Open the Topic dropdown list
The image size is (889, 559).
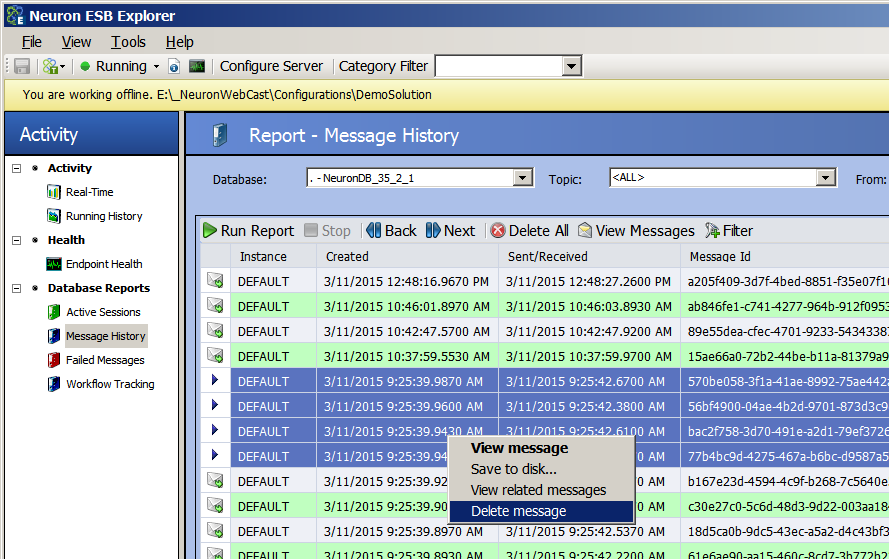826,178
